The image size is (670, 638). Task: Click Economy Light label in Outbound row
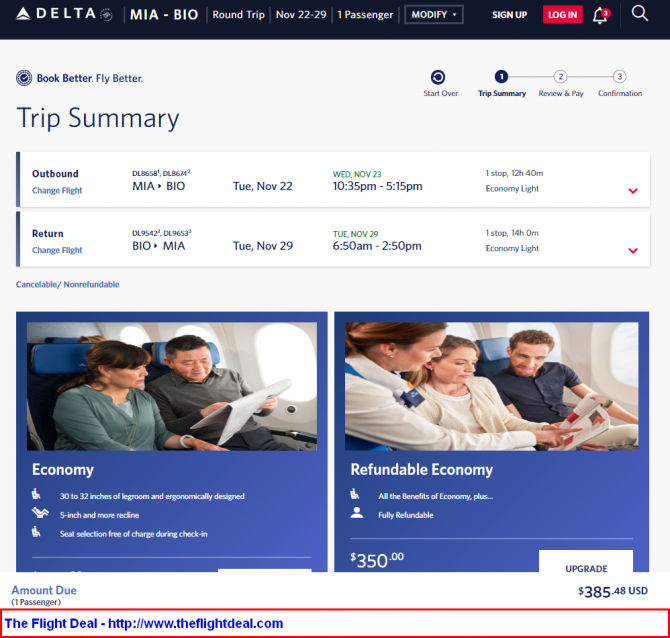(512, 188)
